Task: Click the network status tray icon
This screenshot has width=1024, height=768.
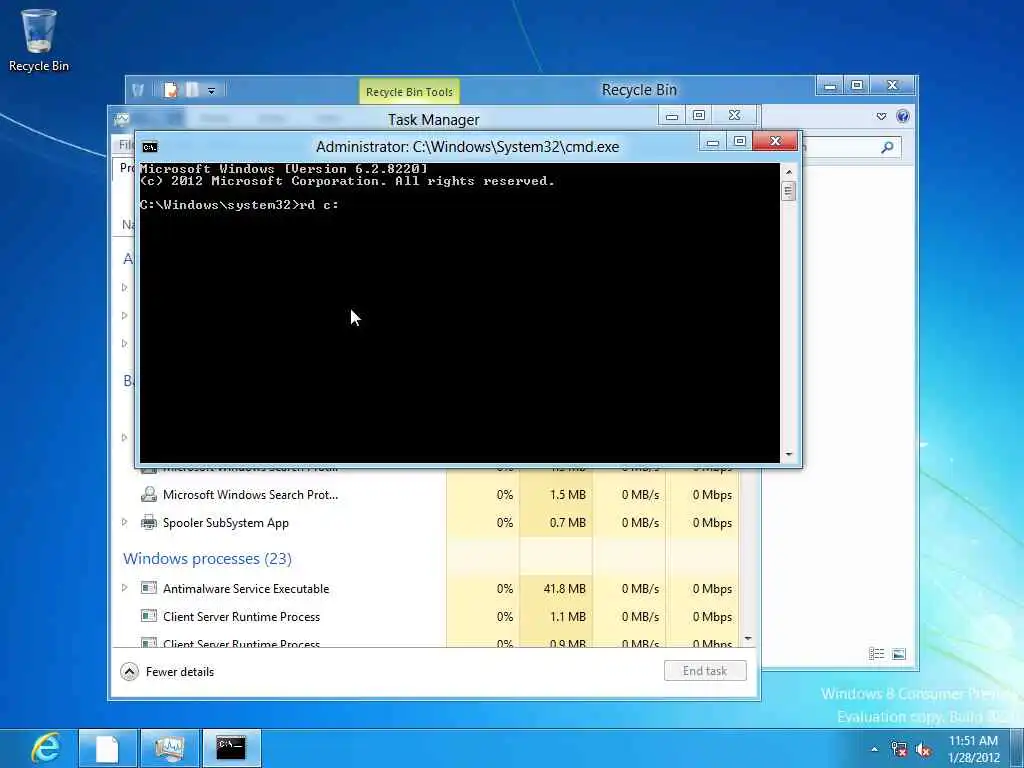Action: point(899,749)
